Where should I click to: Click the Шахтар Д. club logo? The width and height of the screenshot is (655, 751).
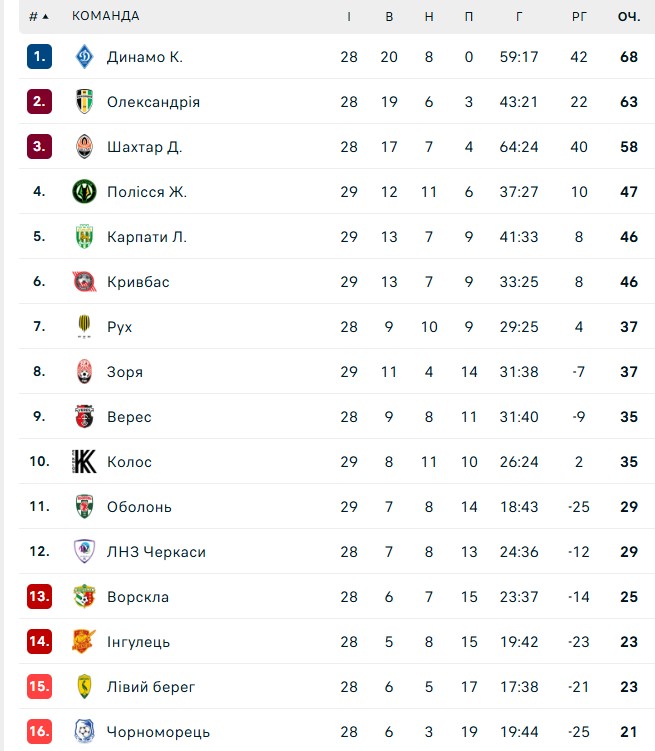coord(85,147)
